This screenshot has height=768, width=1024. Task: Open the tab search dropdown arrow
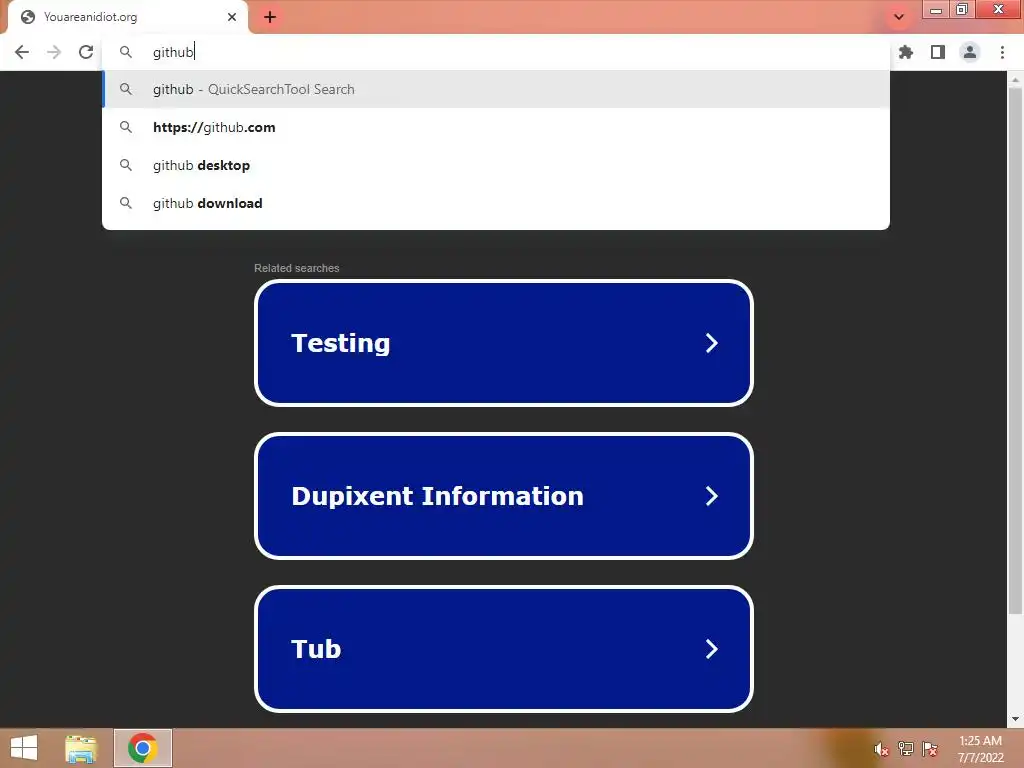click(x=899, y=17)
